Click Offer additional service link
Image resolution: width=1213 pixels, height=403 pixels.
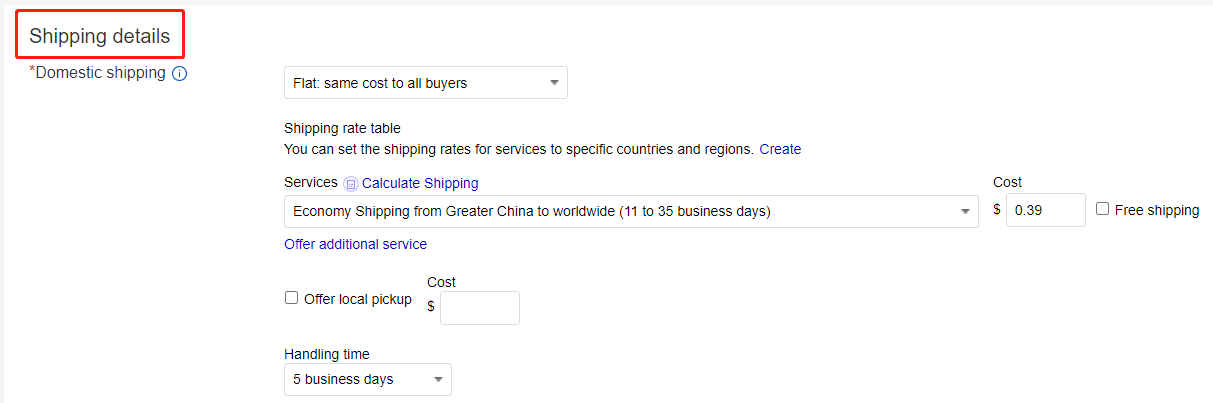355,244
